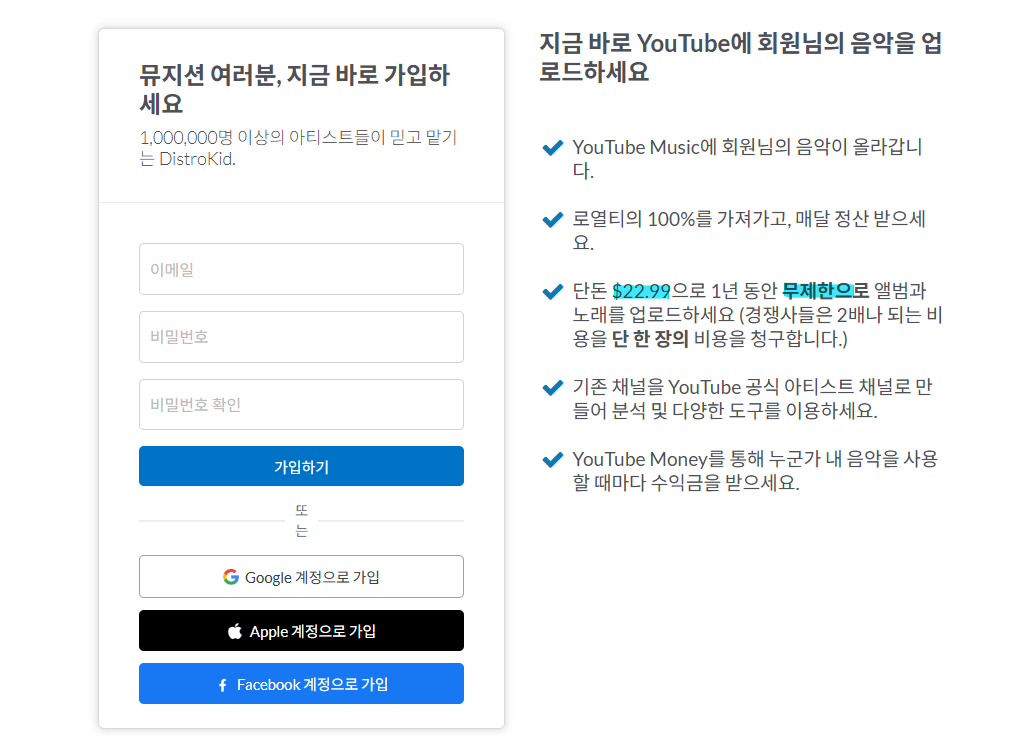Click checkmark beside YouTube Music에 회원님의 음악이

(553, 148)
